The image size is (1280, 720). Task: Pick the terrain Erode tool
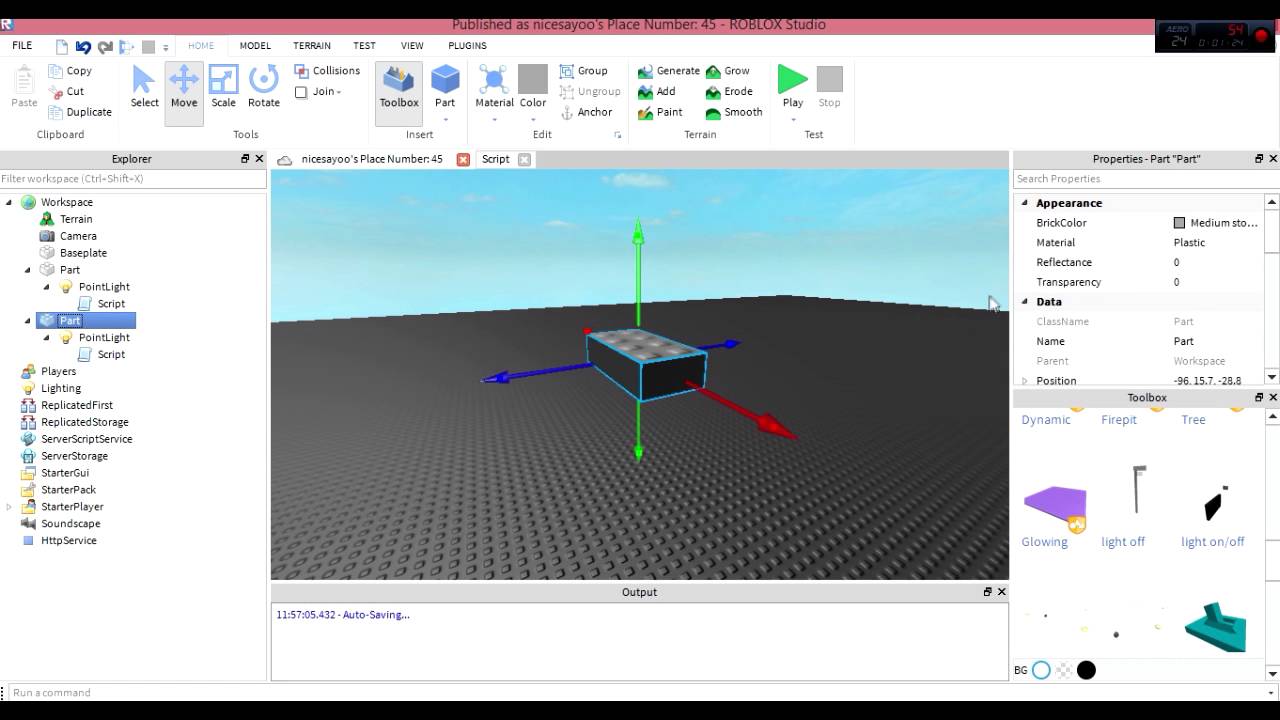click(x=729, y=91)
